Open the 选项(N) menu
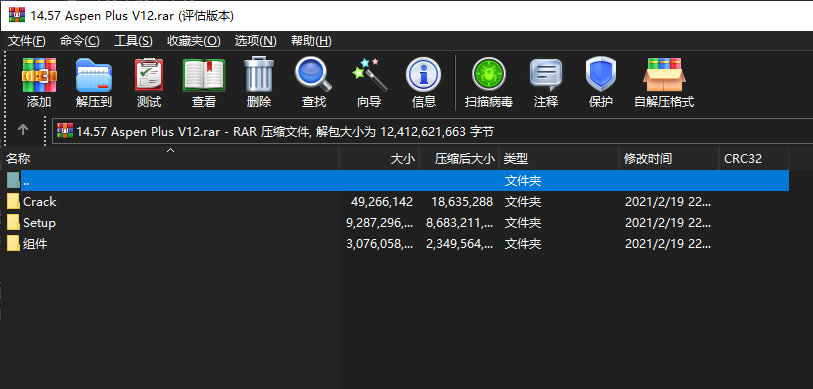Image resolution: width=813 pixels, height=389 pixels. coord(256,41)
